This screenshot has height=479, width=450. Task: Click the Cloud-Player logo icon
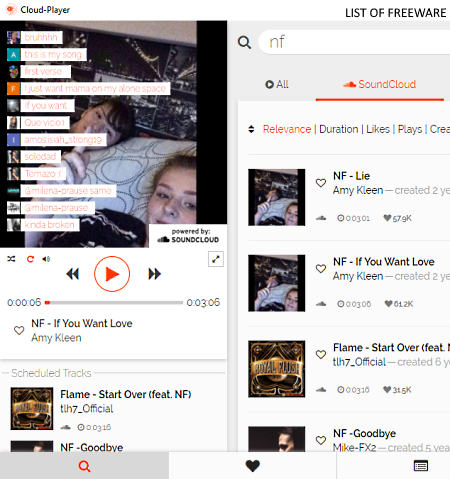click(11, 9)
